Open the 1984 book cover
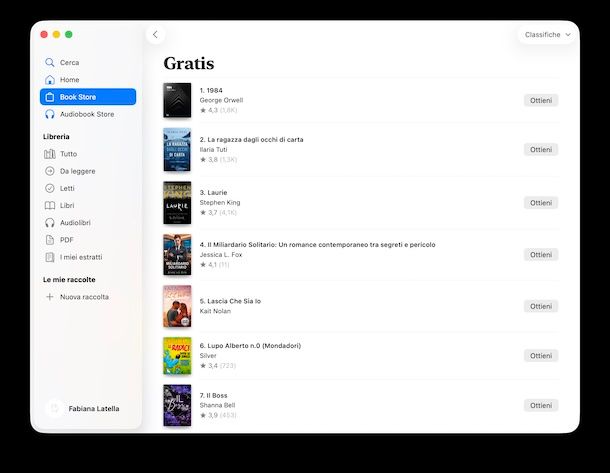610x473 pixels. click(x=177, y=100)
